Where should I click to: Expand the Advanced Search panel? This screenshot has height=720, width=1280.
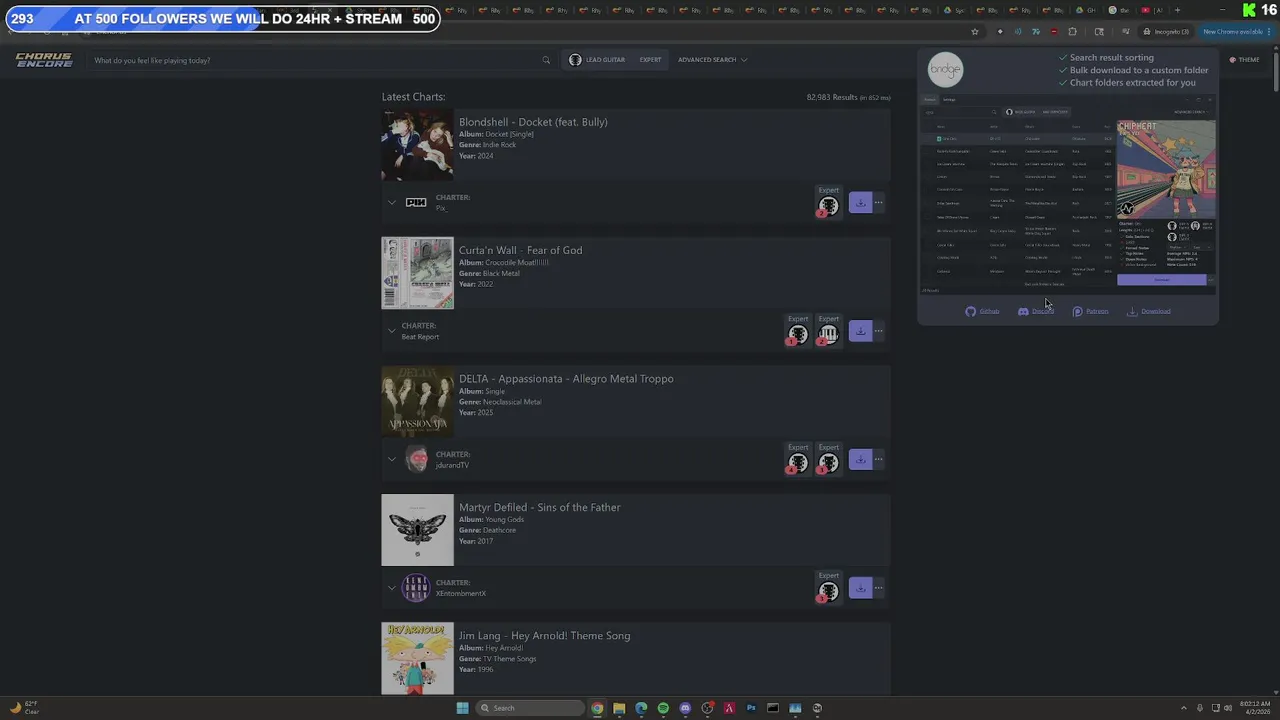pos(712,60)
